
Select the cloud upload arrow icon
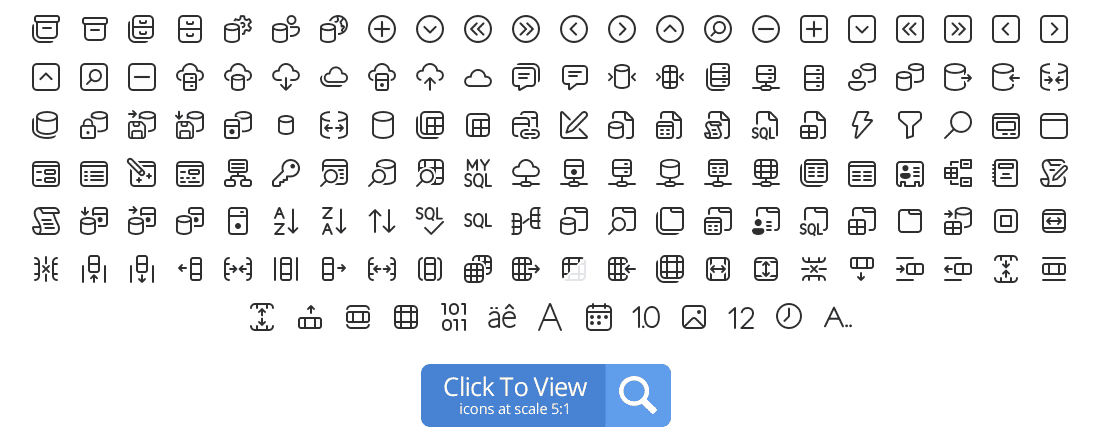[x=430, y=77]
